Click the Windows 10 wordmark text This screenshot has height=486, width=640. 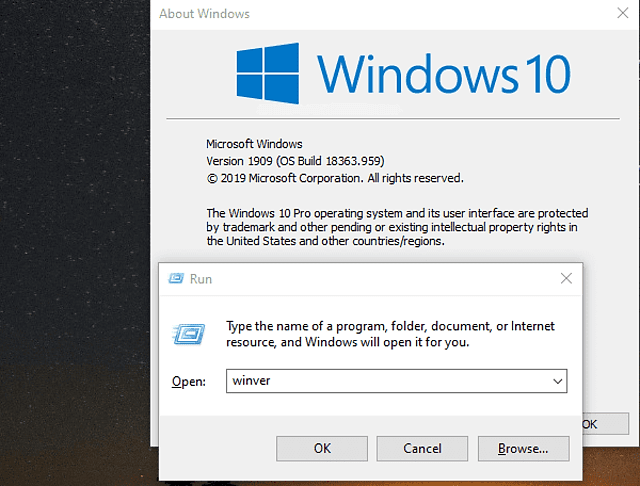pos(444,74)
